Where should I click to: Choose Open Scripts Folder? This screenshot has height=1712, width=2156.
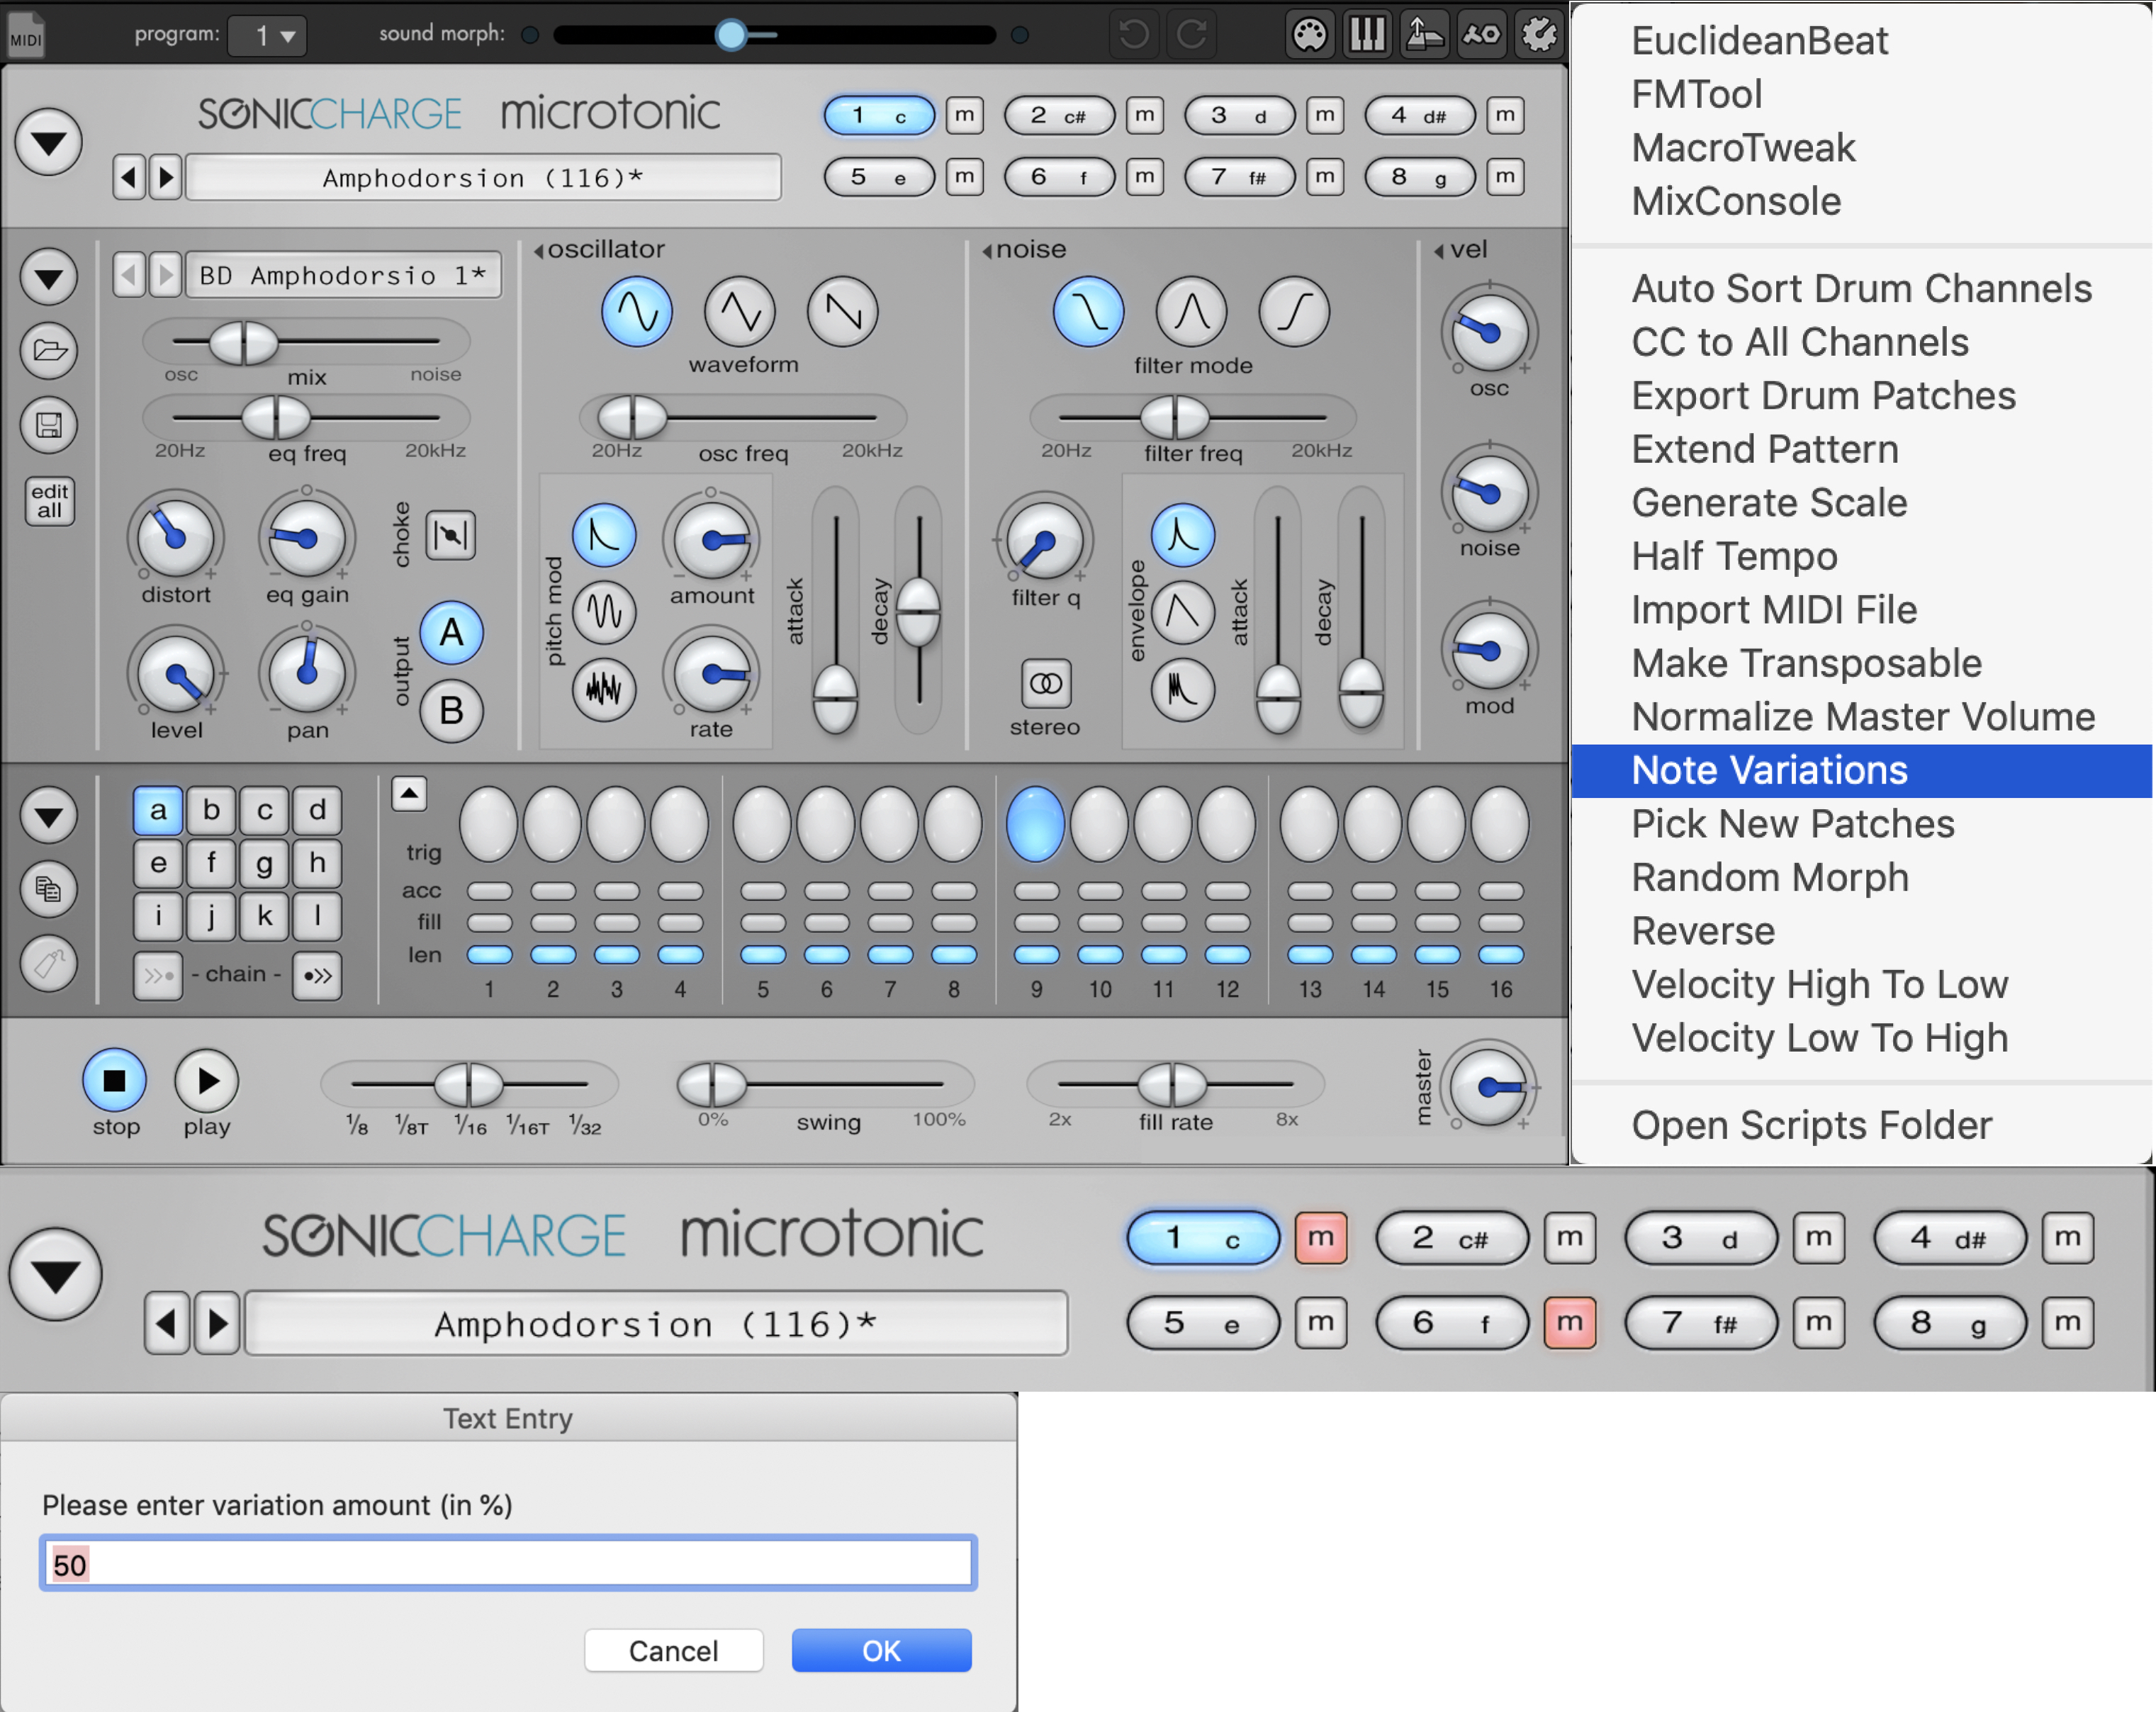pos(1861,1125)
